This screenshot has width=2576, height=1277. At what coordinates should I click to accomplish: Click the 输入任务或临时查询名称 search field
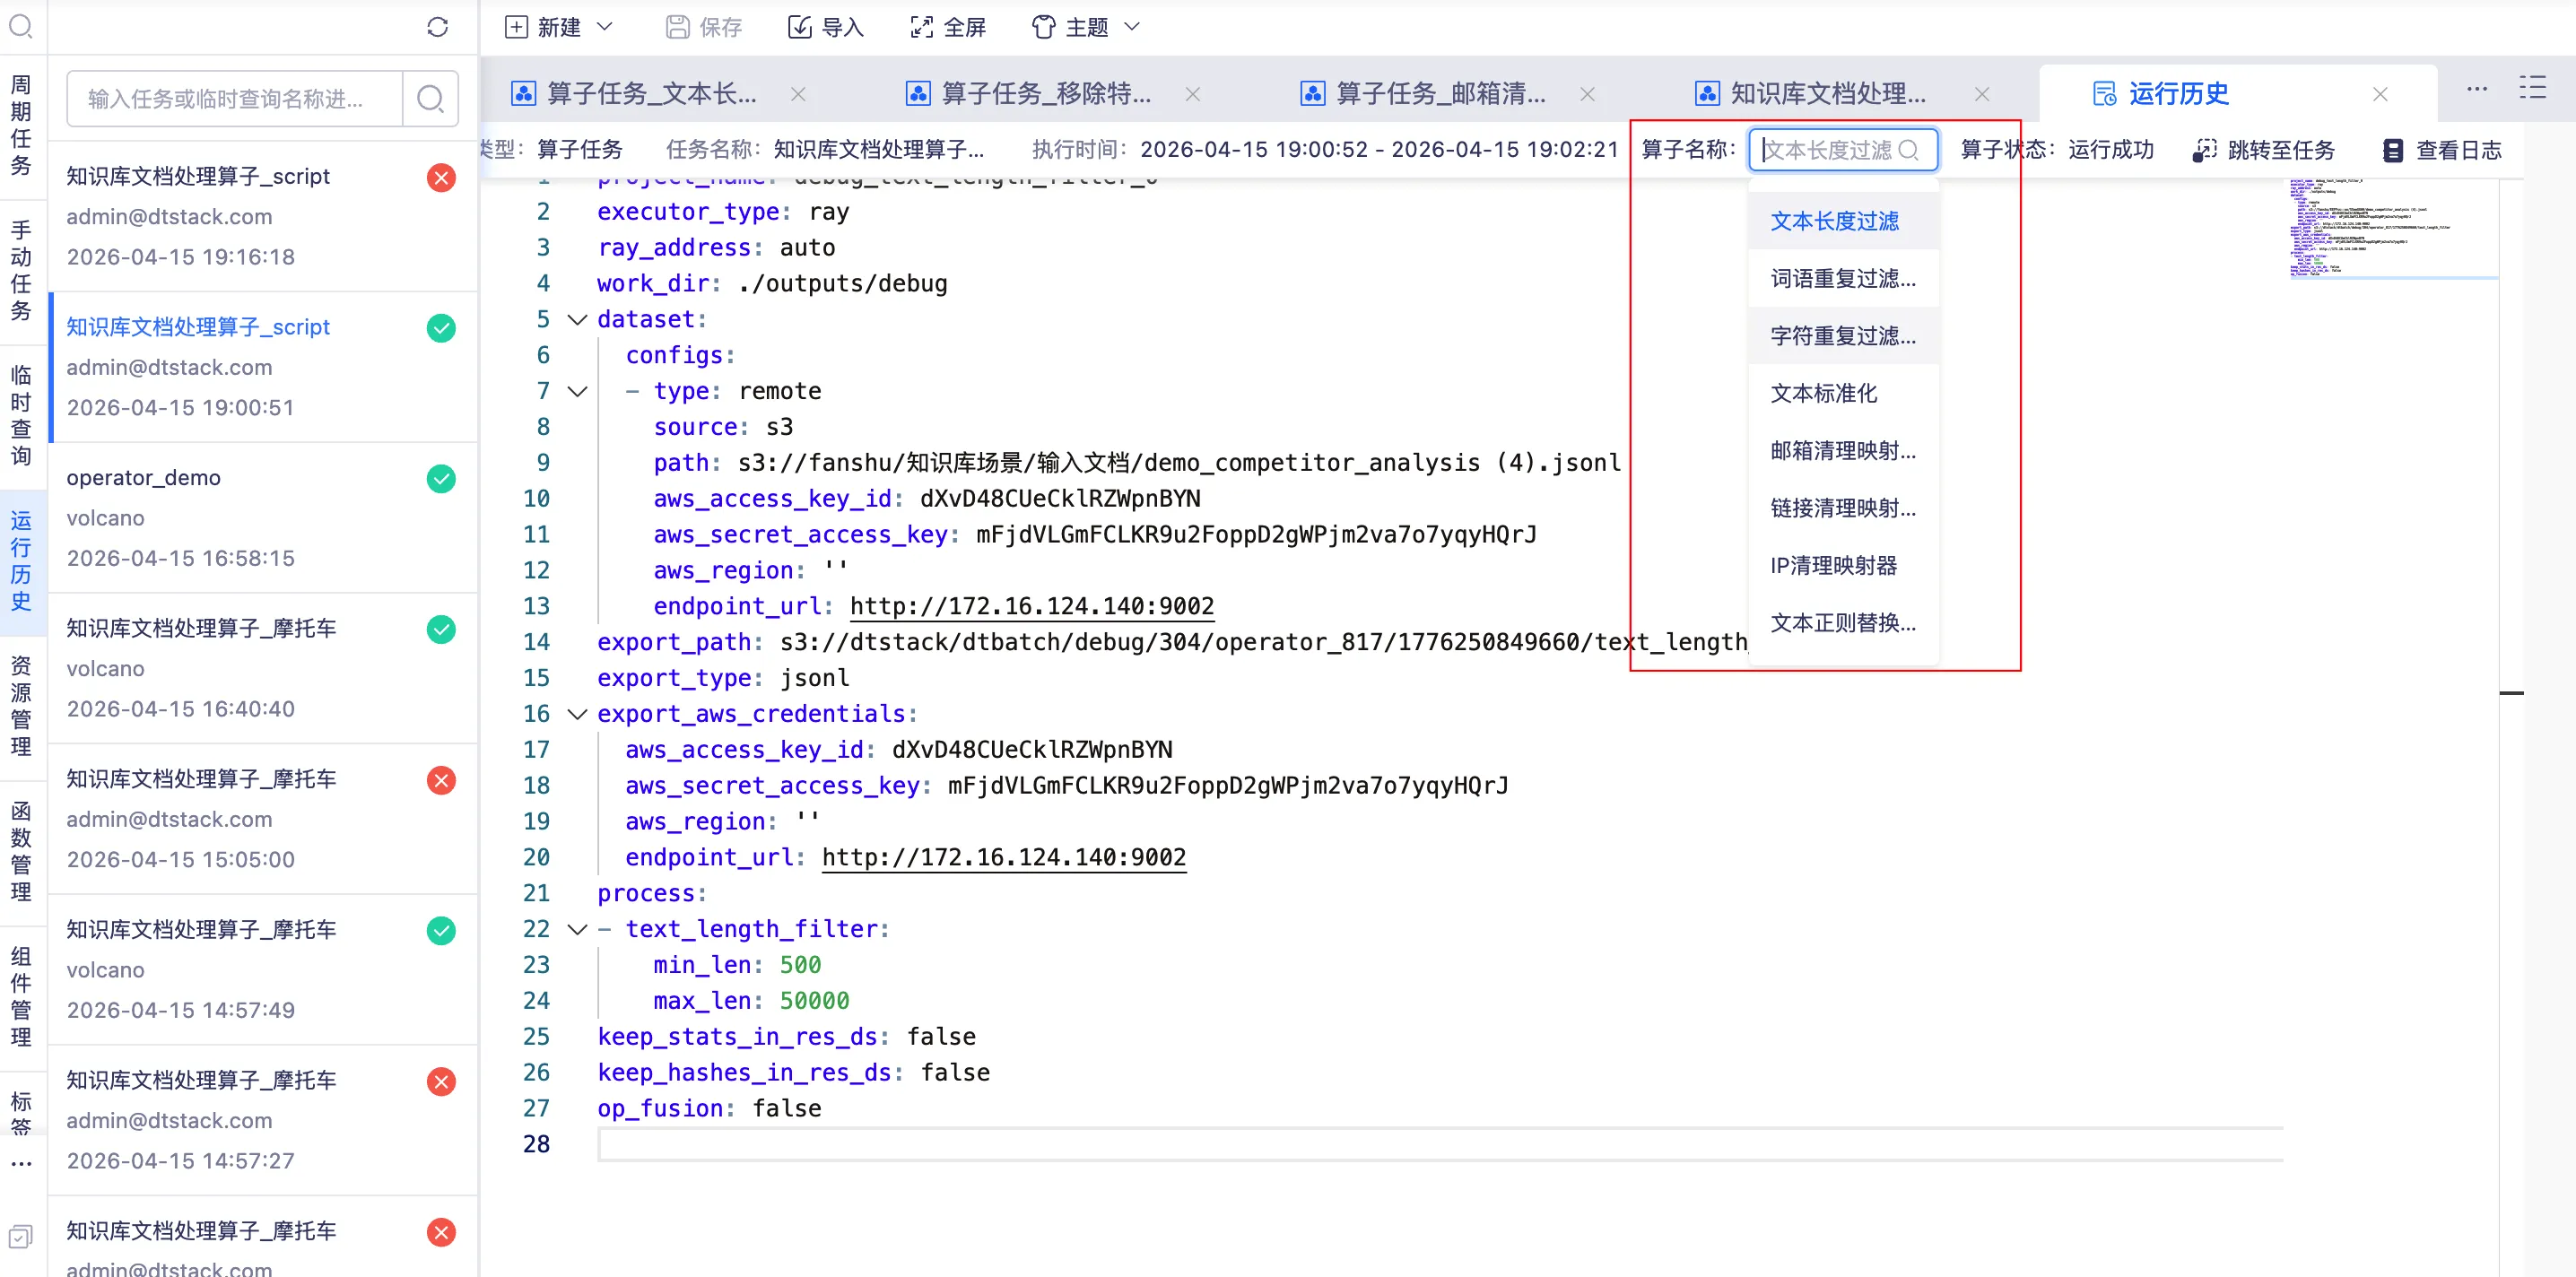click(x=234, y=98)
